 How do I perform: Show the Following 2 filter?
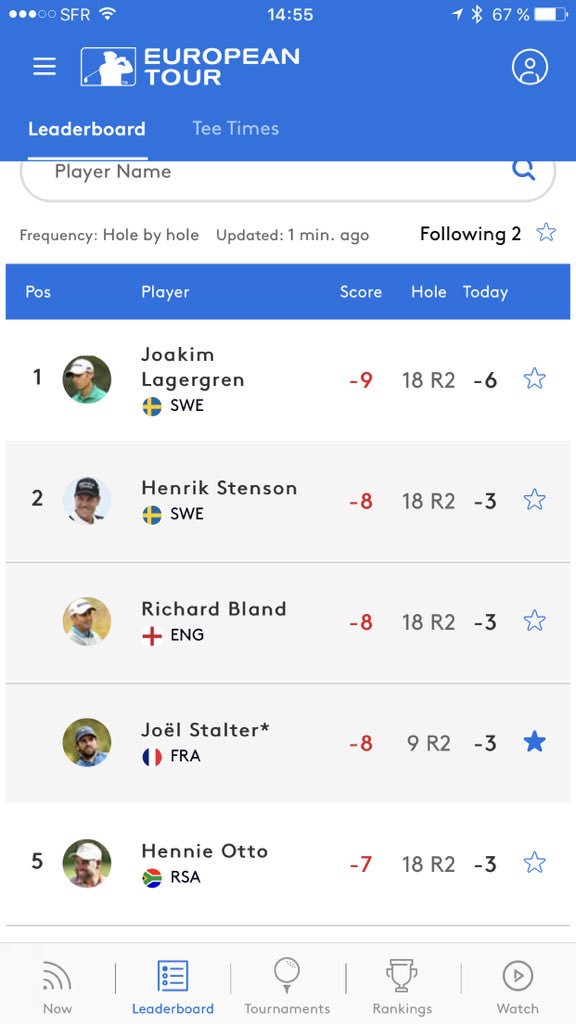(x=487, y=233)
